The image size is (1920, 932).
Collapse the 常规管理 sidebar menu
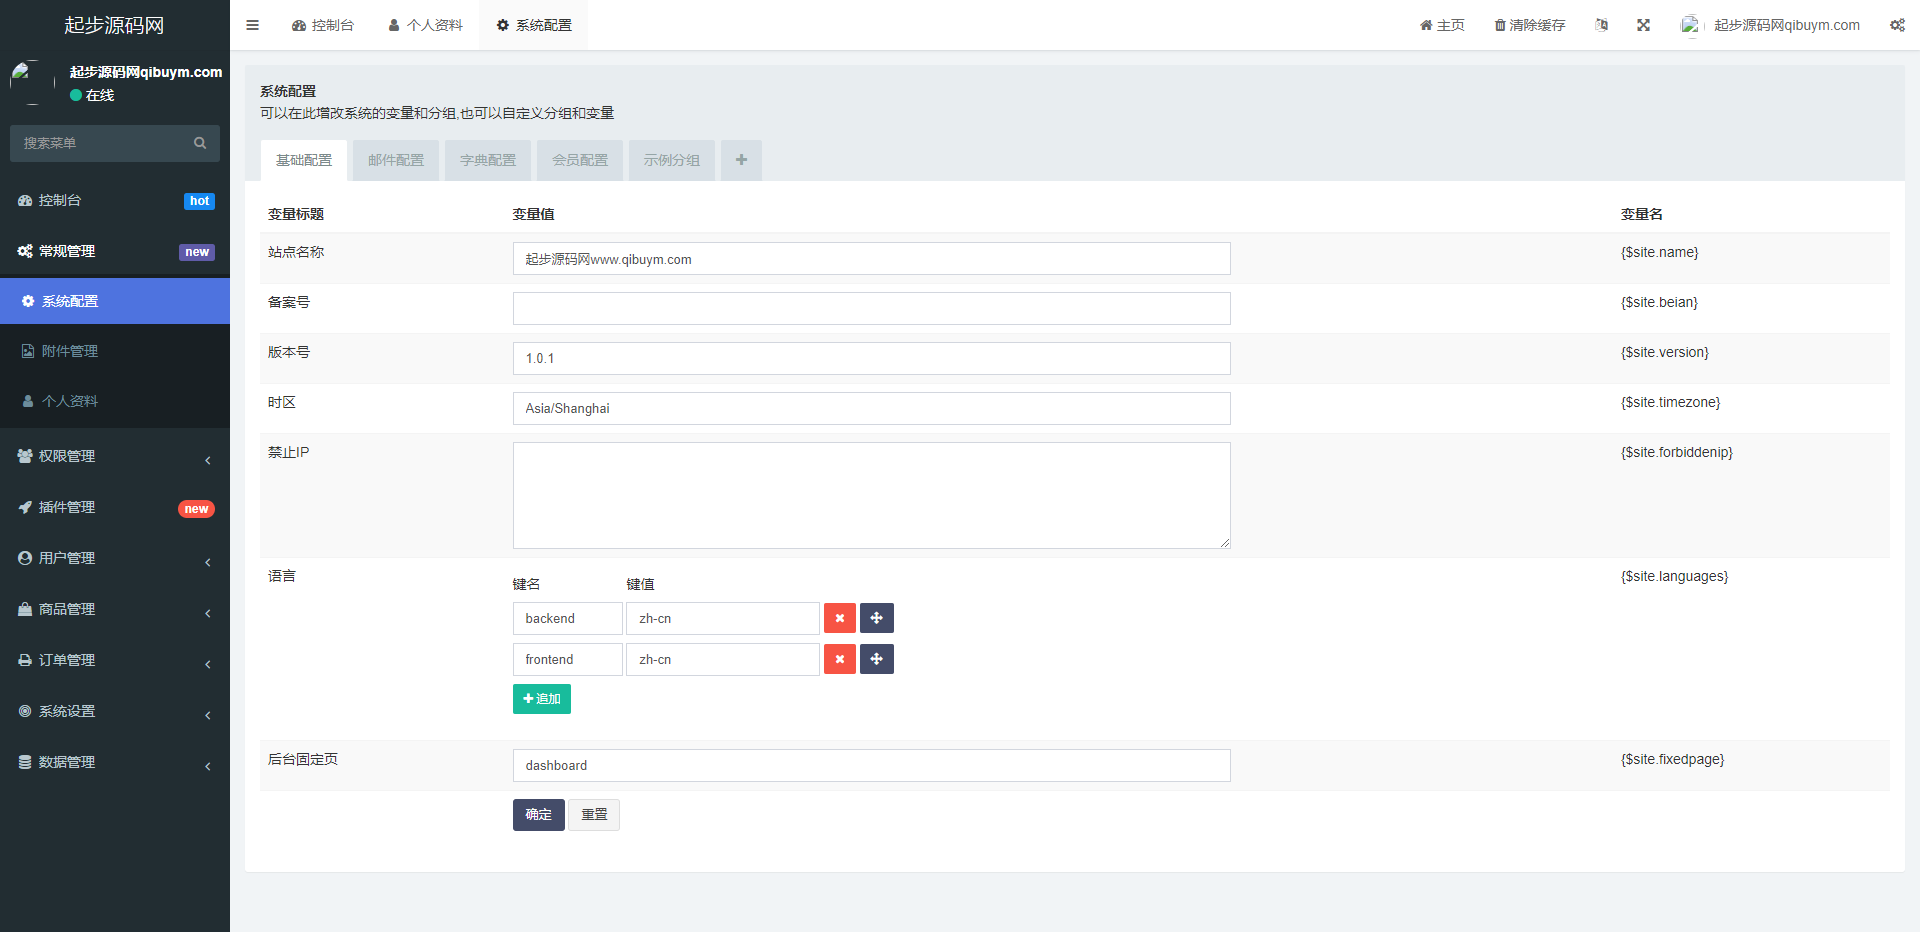click(115, 251)
